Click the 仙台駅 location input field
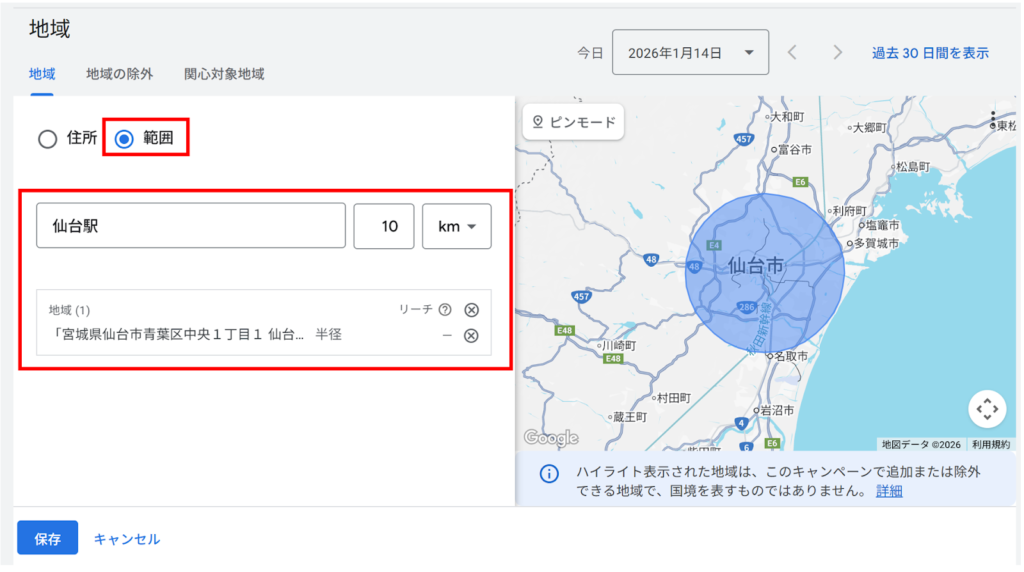Image resolution: width=1024 pixels, height=572 pixels. [191, 226]
